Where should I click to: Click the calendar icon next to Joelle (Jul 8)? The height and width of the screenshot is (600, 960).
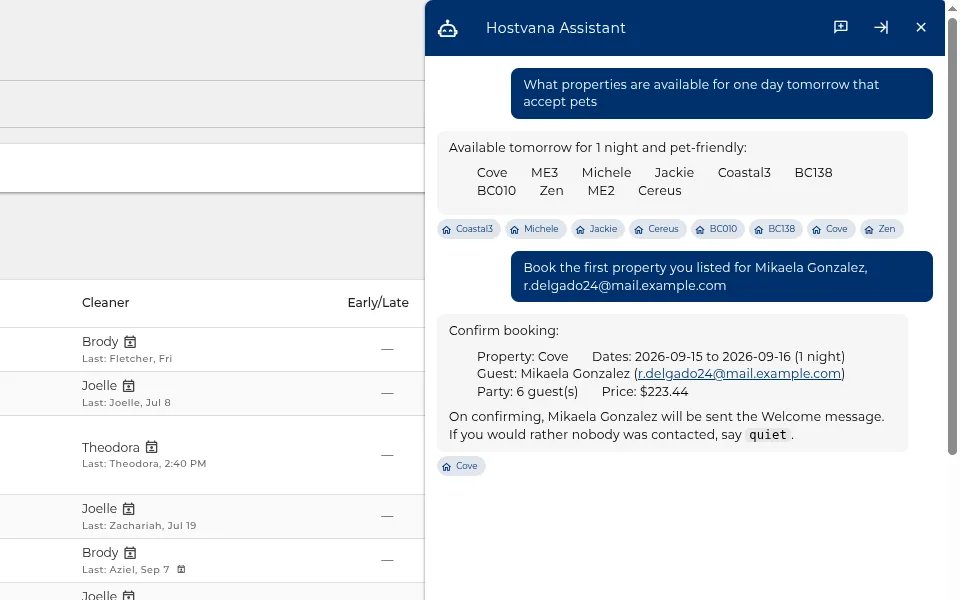coord(129,386)
